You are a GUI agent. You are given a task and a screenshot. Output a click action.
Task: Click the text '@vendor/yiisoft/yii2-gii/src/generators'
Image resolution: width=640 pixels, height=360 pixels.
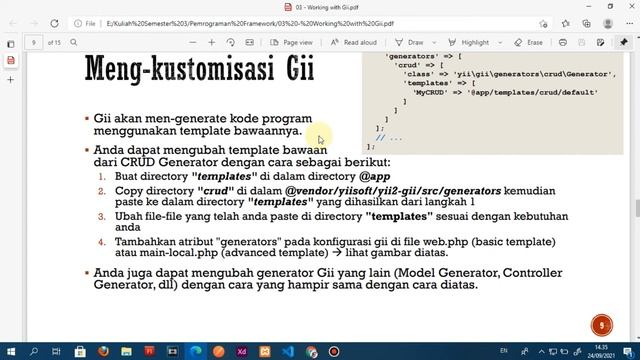tap(393, 191)
